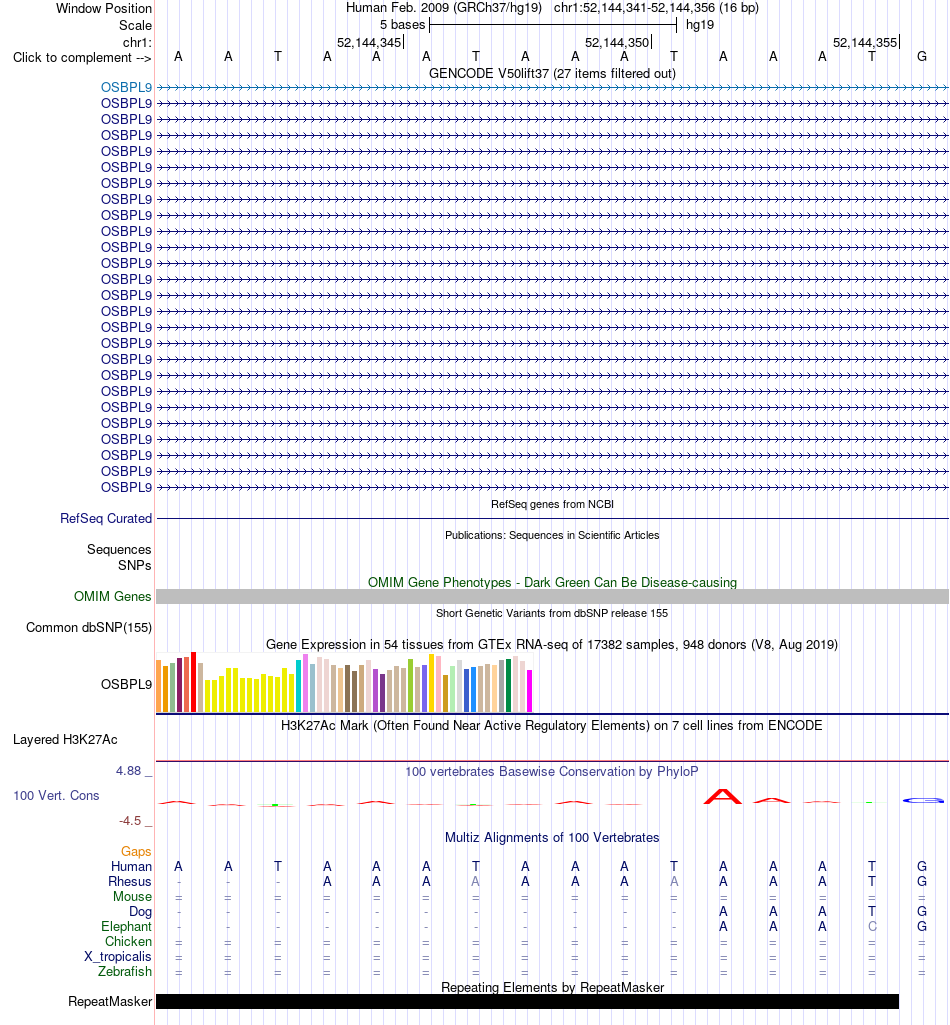The image size is (950, 1025).
Task: Click the -4.5 lower axis value
Action: pyautogui.click(x=129, y=821)
